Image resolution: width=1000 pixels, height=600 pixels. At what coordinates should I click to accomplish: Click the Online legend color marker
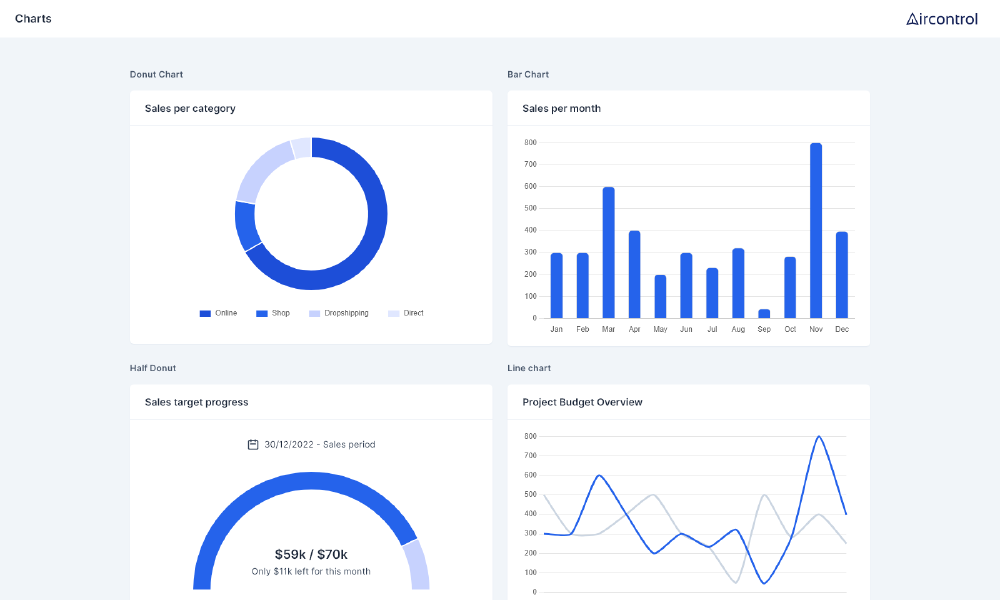203,313
